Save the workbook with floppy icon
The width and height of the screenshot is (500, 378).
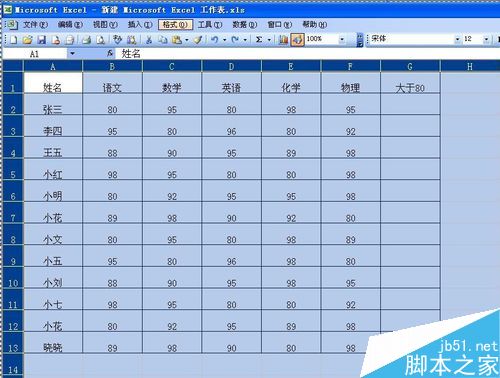42,40
